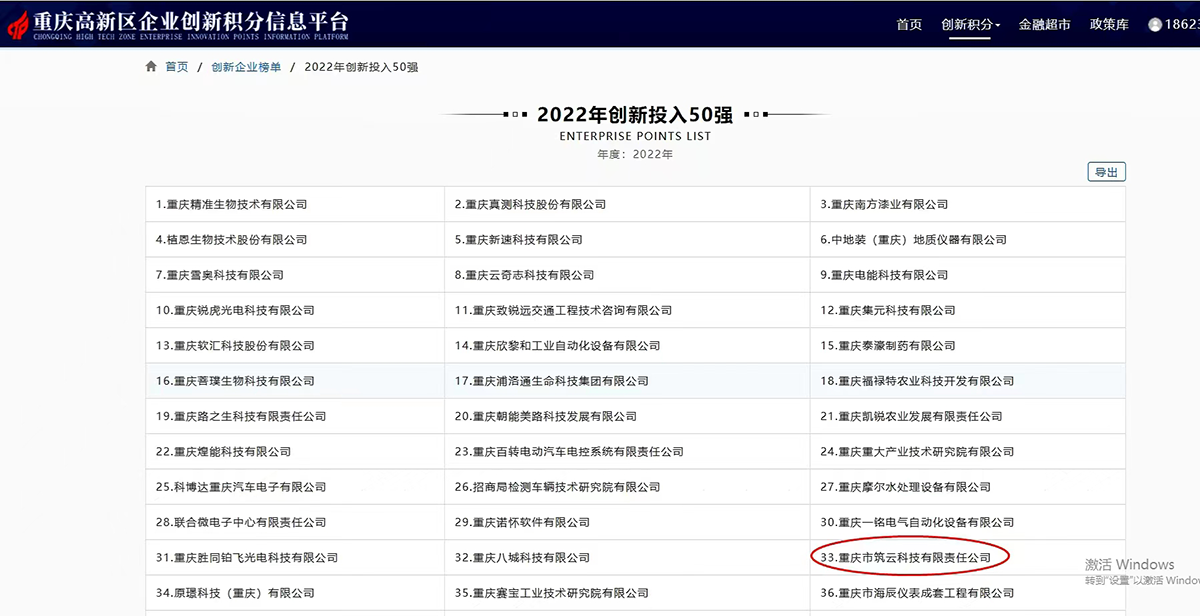Select '2.重庆真测科技股份有限公司'
1200x616 pixels.
530,204
